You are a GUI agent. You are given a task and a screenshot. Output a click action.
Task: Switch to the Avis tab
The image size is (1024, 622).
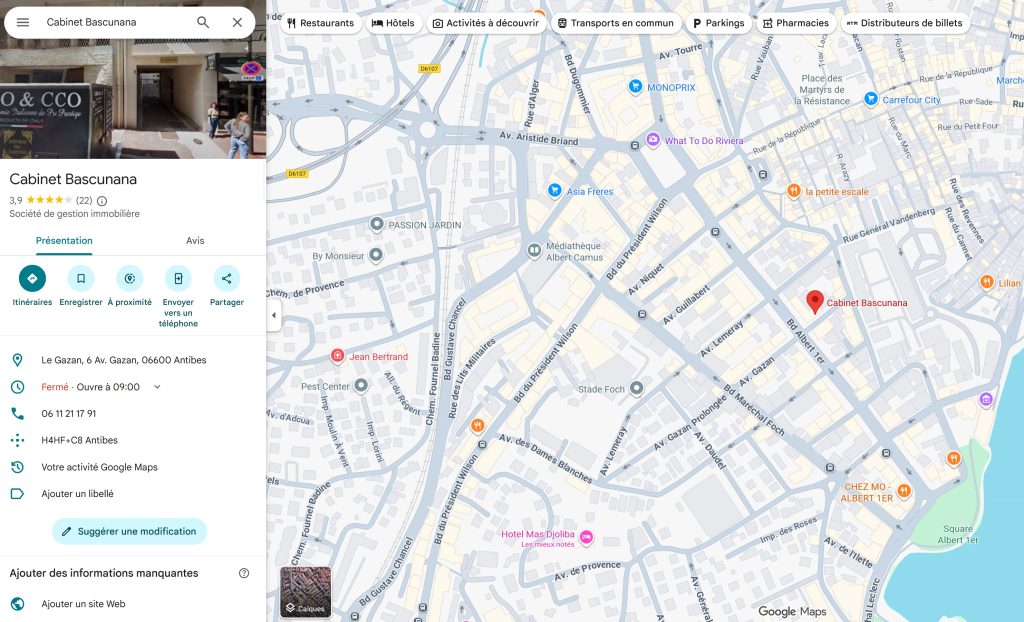[195, 240]
